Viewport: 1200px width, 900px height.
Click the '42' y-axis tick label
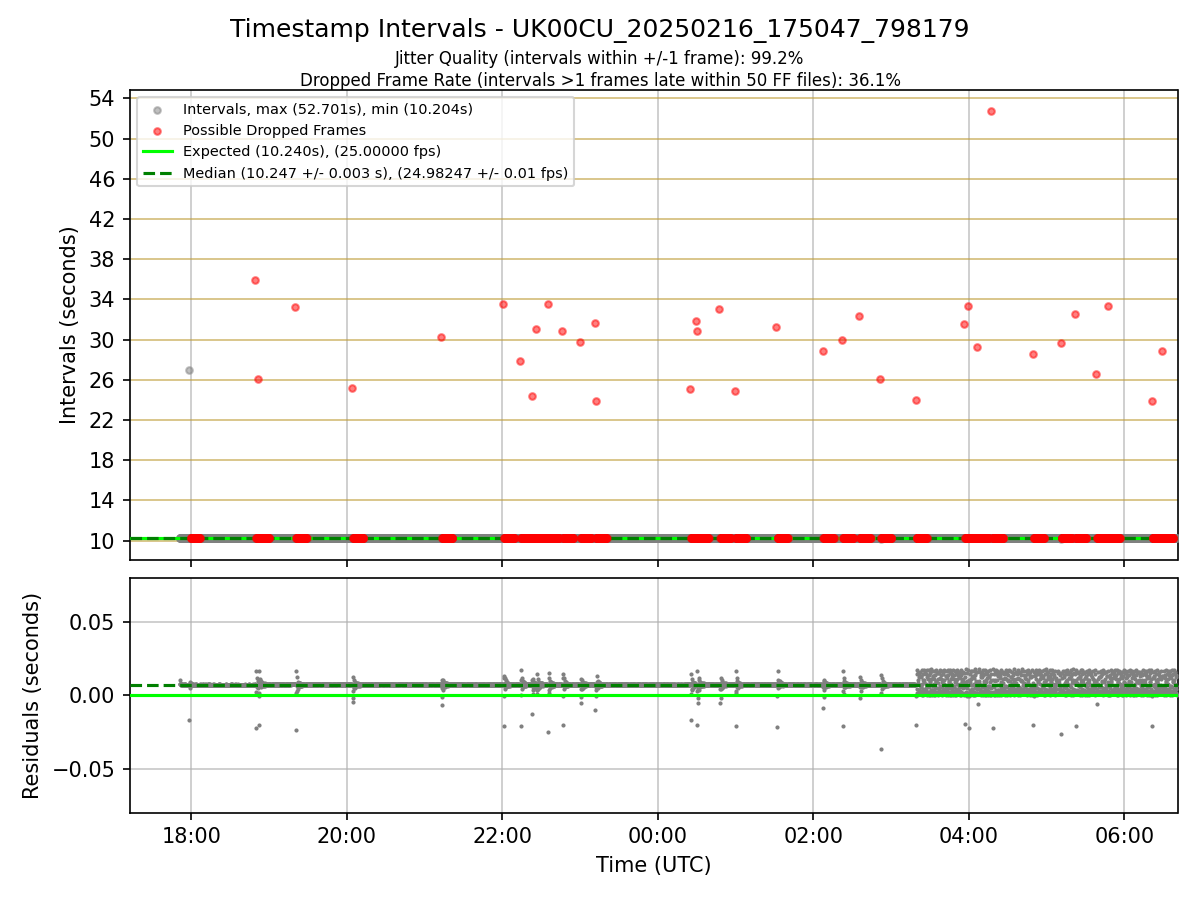102,219
